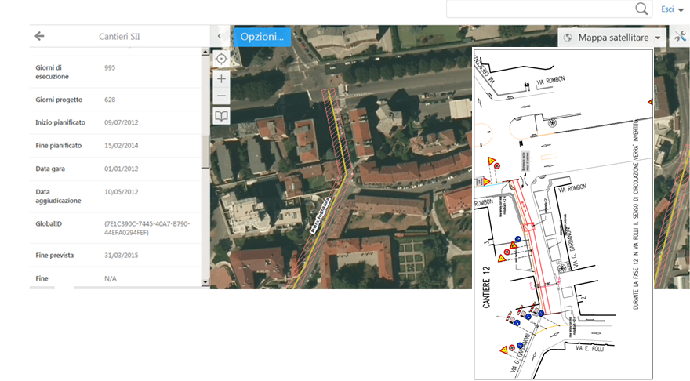The image size is (690, 381).
Task: Expand the Esci user menu
Action: pyautogui.click(x=672, y=9)
